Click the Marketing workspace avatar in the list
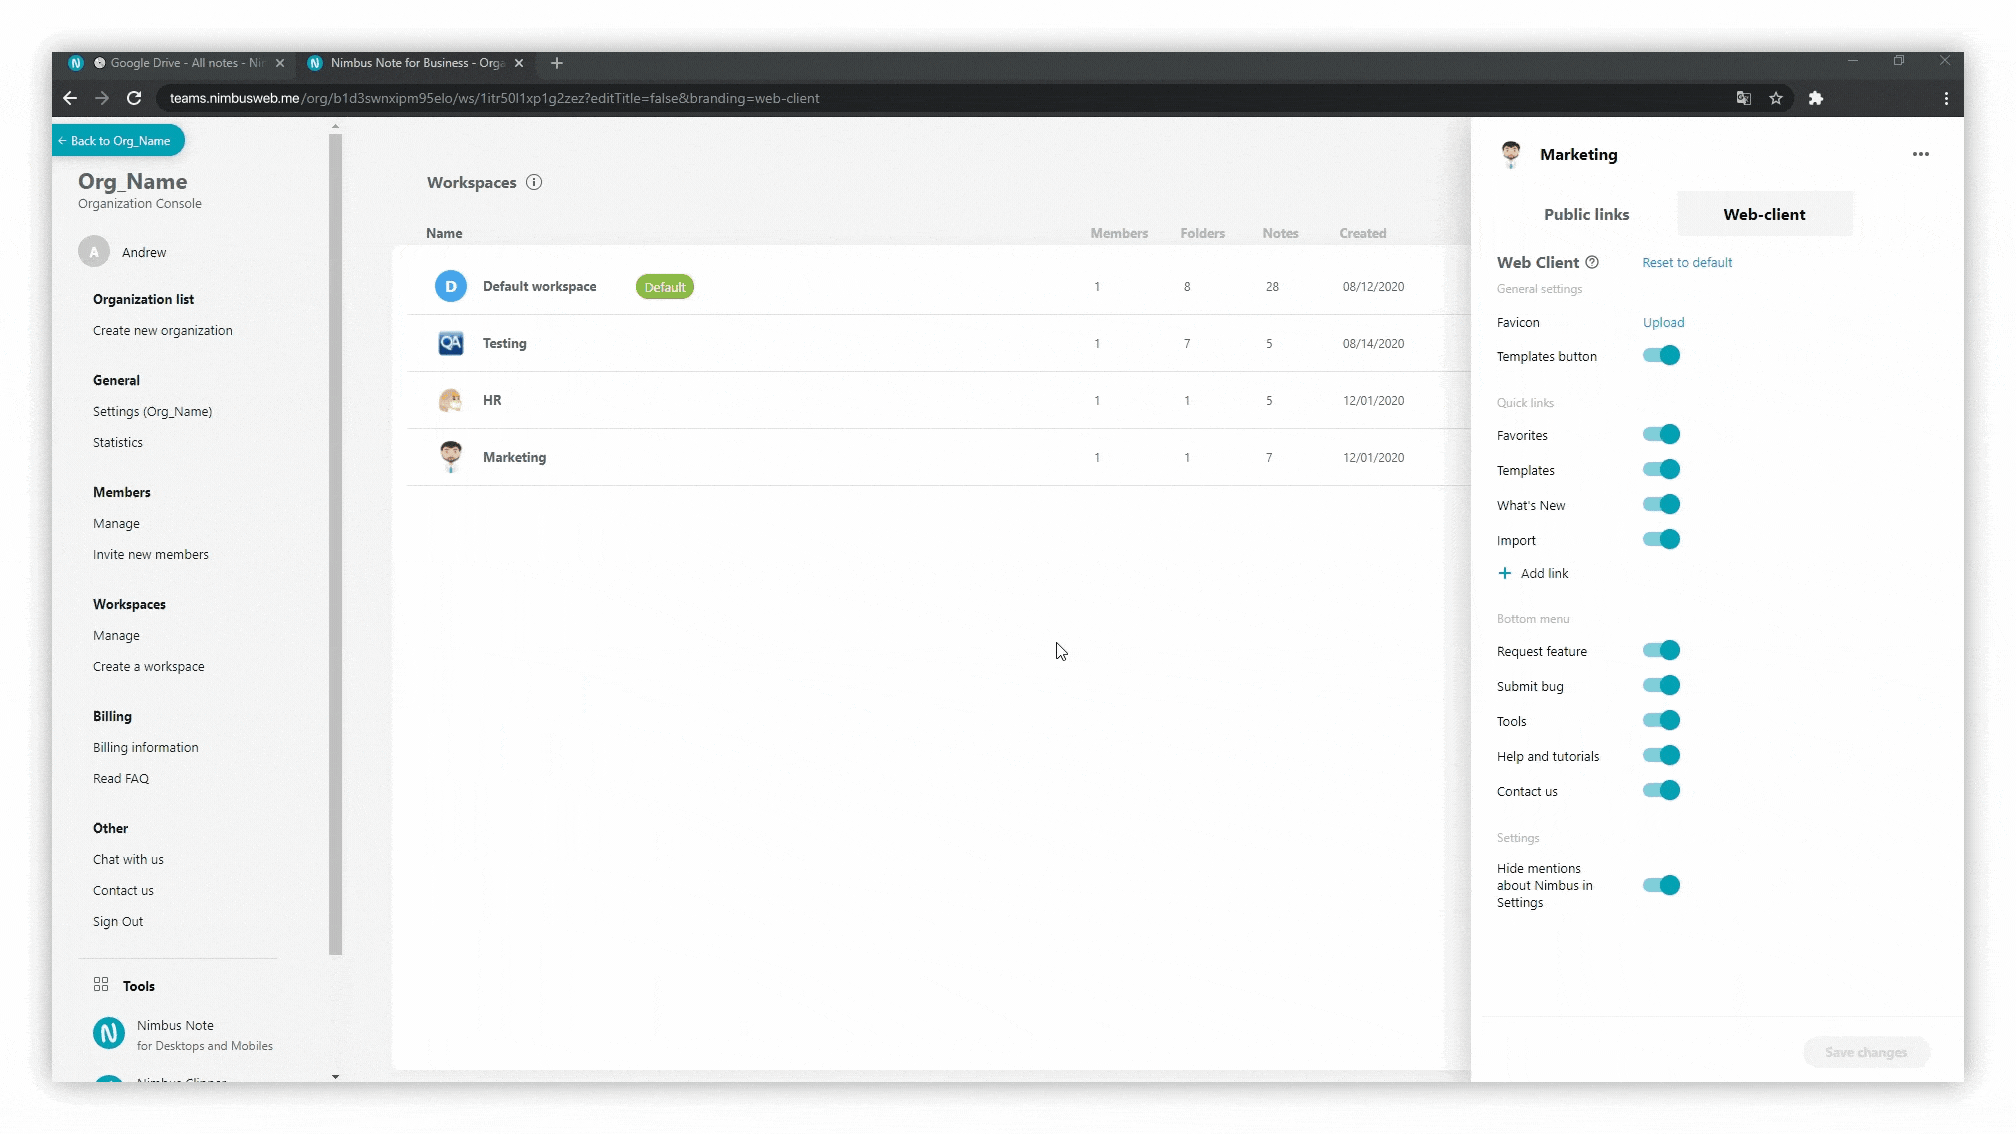Viewport: 2016px width, 1134px height. [451, 457]
